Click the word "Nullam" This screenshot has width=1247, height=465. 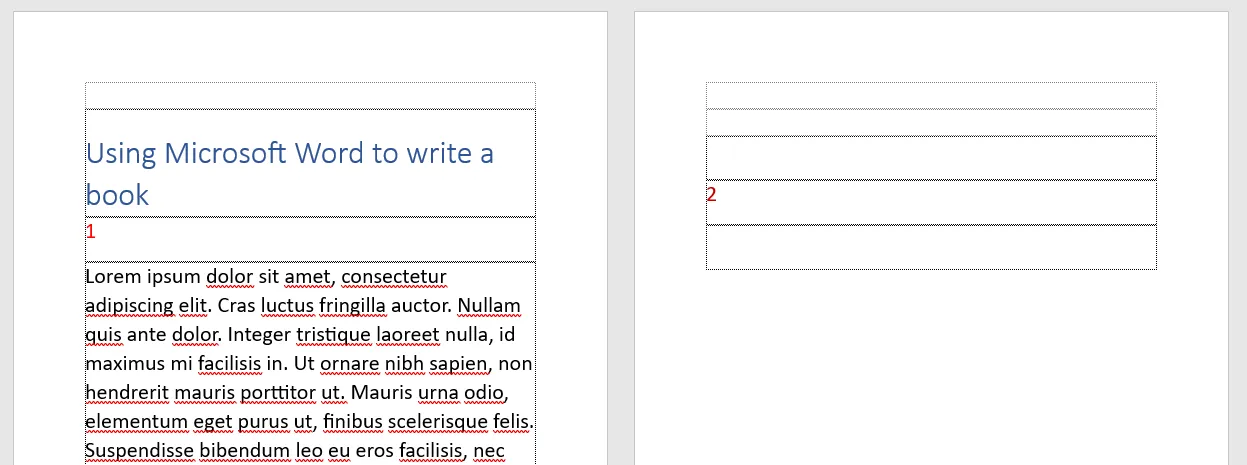pos(489,305)
